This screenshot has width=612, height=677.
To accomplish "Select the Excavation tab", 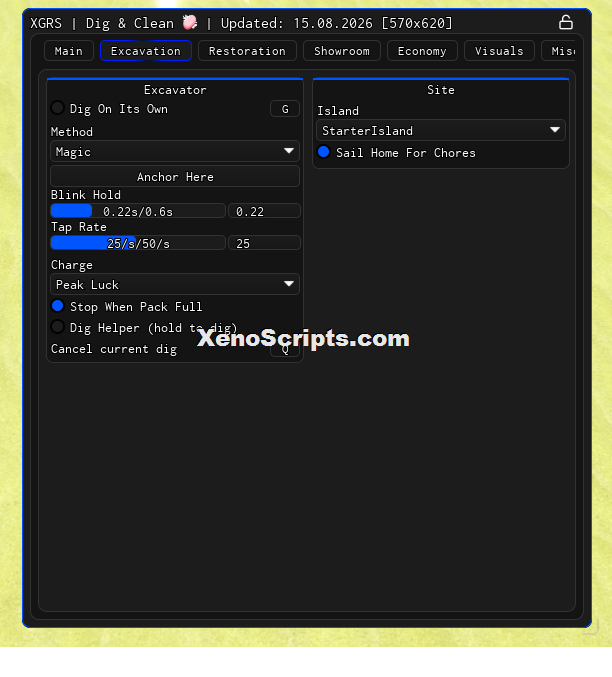I will click(x=146, y=51).
